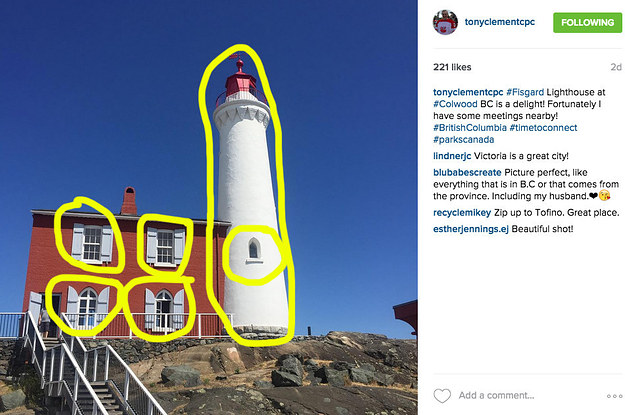Open tonyclementcpc profile from header username

[500, 22]
